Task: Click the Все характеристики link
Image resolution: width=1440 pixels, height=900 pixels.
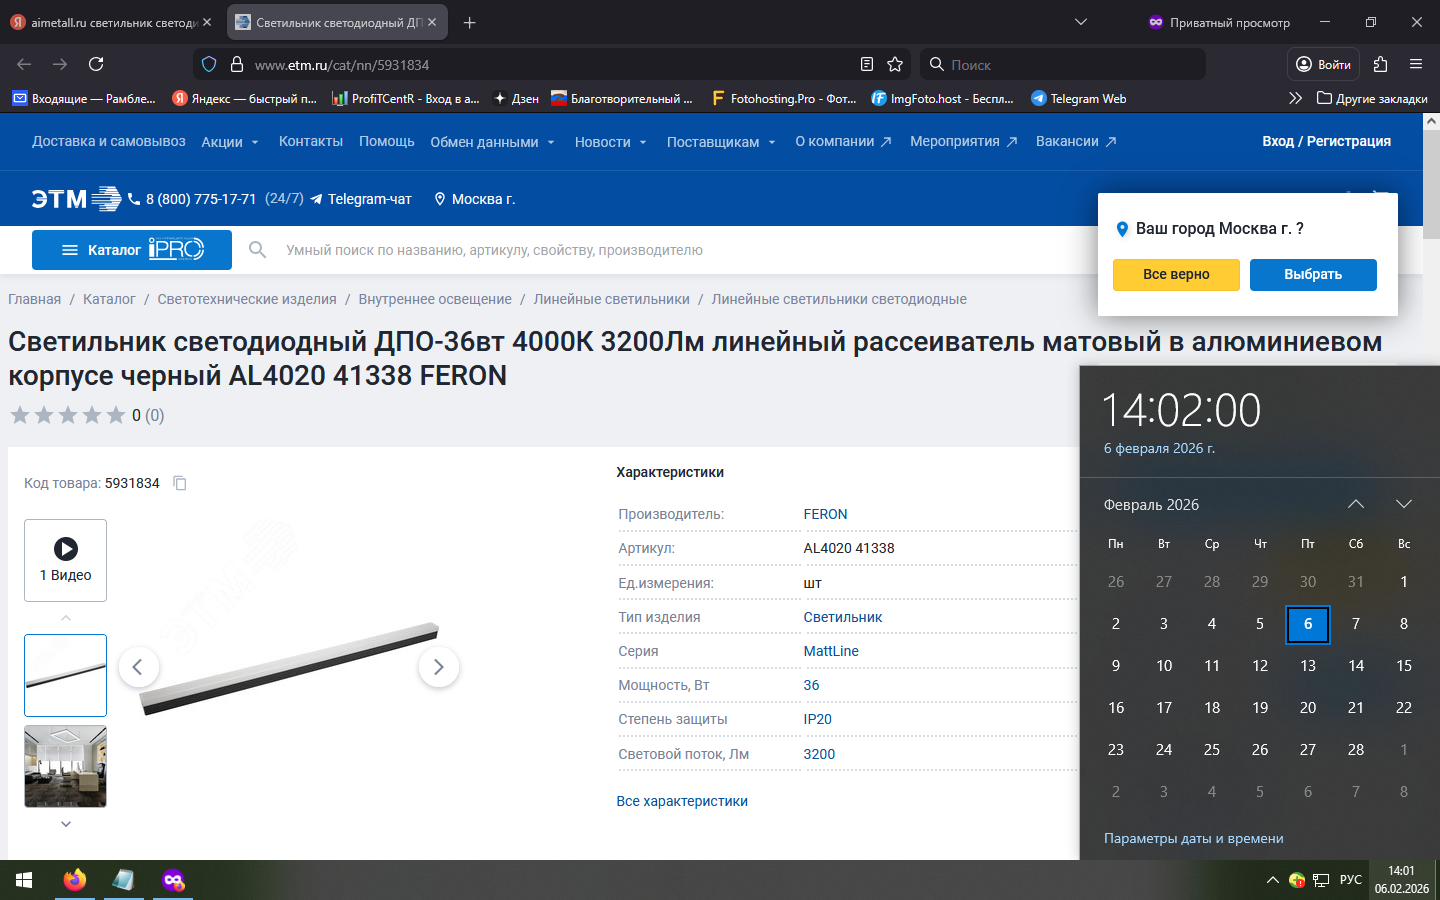Action: pyautogui.click(x=682, y=801)
